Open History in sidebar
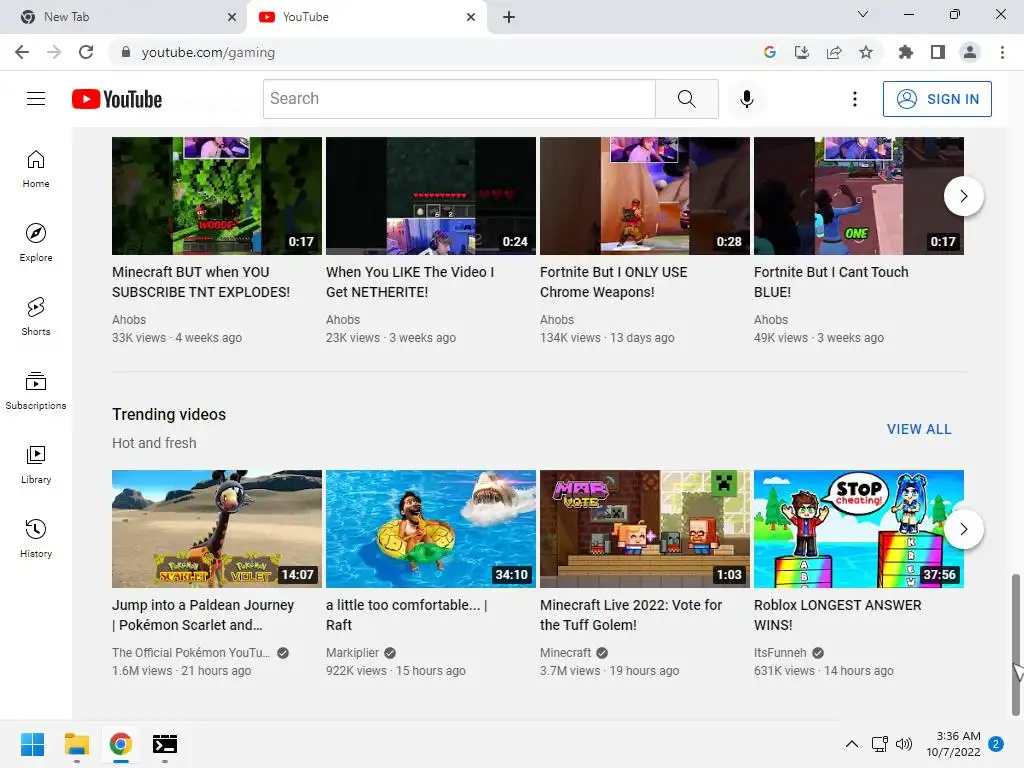This screenshot has width=1024, height=768. click(x=36, y=539)
